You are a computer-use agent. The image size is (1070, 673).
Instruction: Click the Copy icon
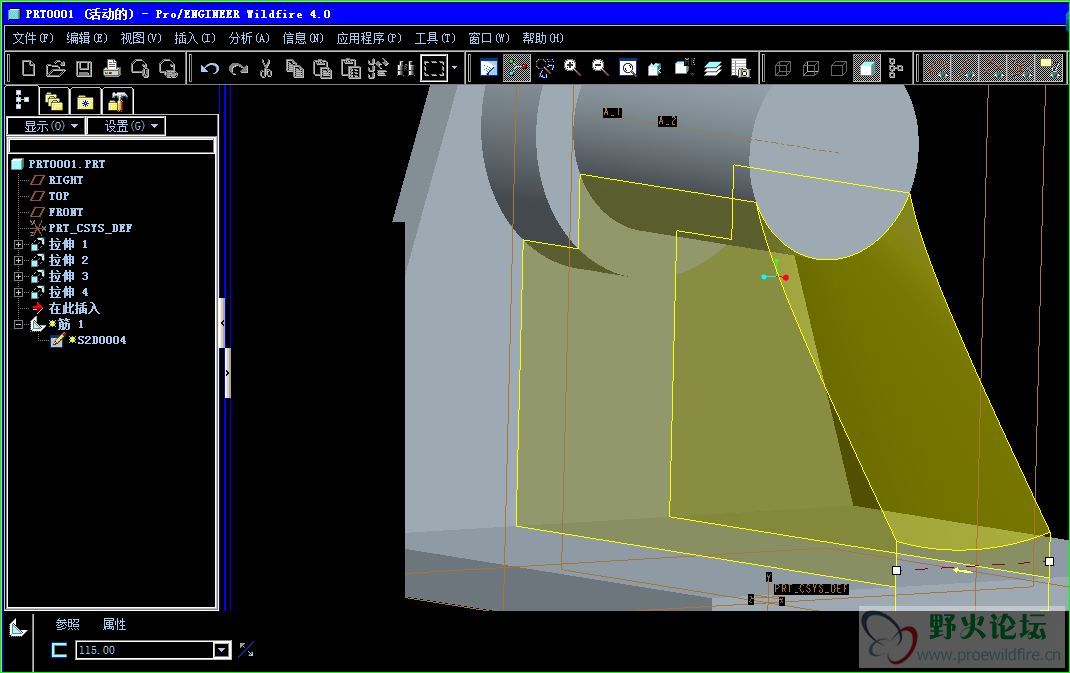pyautogui.click(x=294, y=68)
